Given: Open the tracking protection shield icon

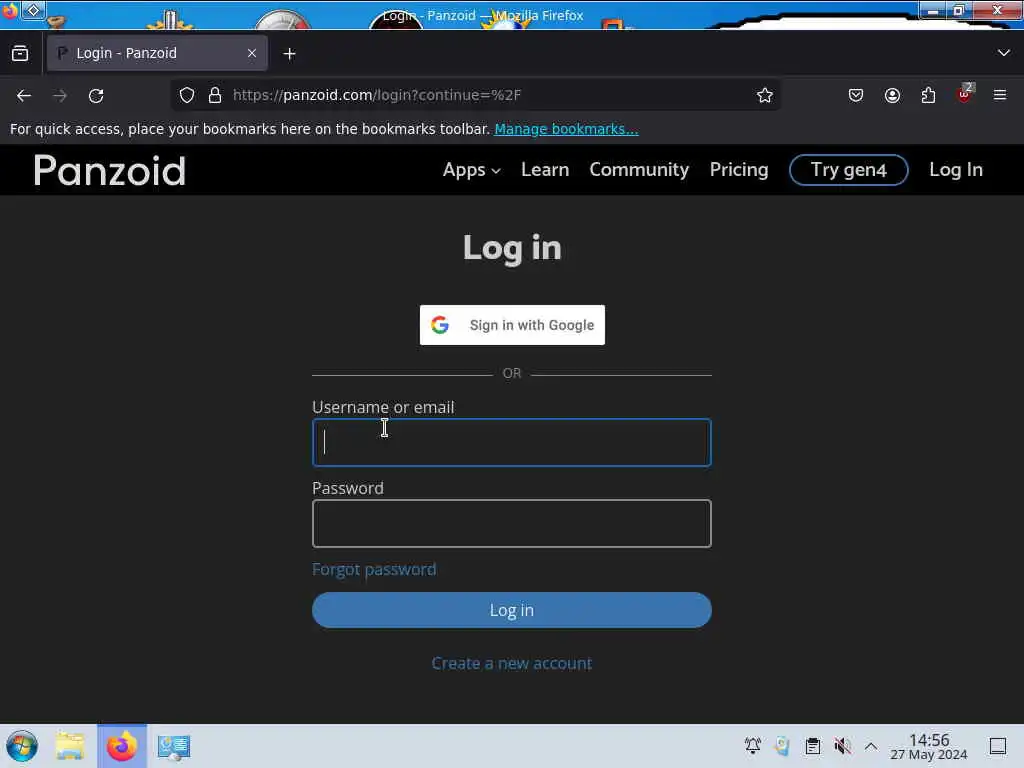Looking at the screenshot, I should (x=187, y=95).
